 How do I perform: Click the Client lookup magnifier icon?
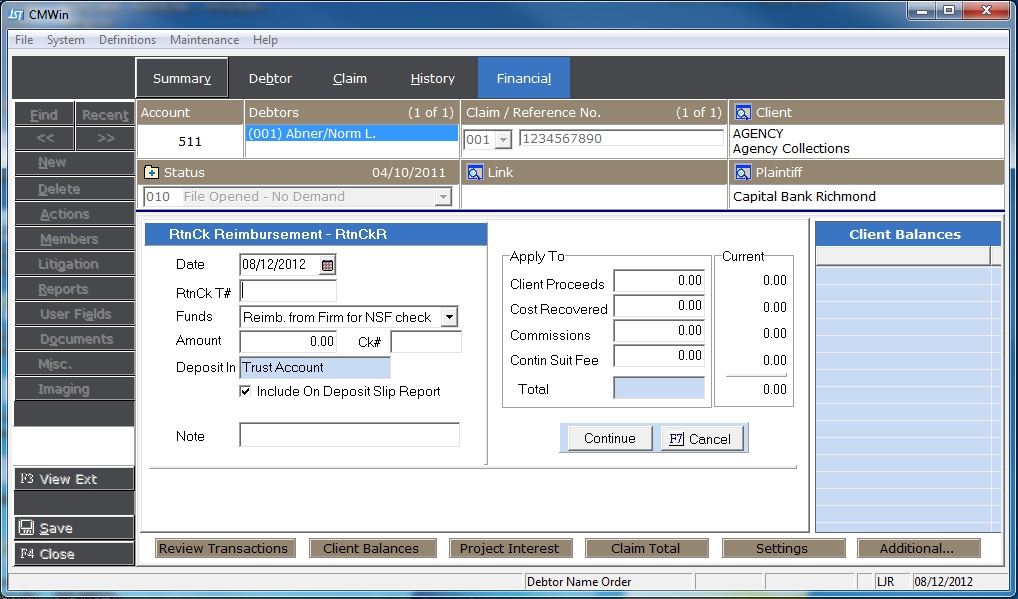(743, 113)
